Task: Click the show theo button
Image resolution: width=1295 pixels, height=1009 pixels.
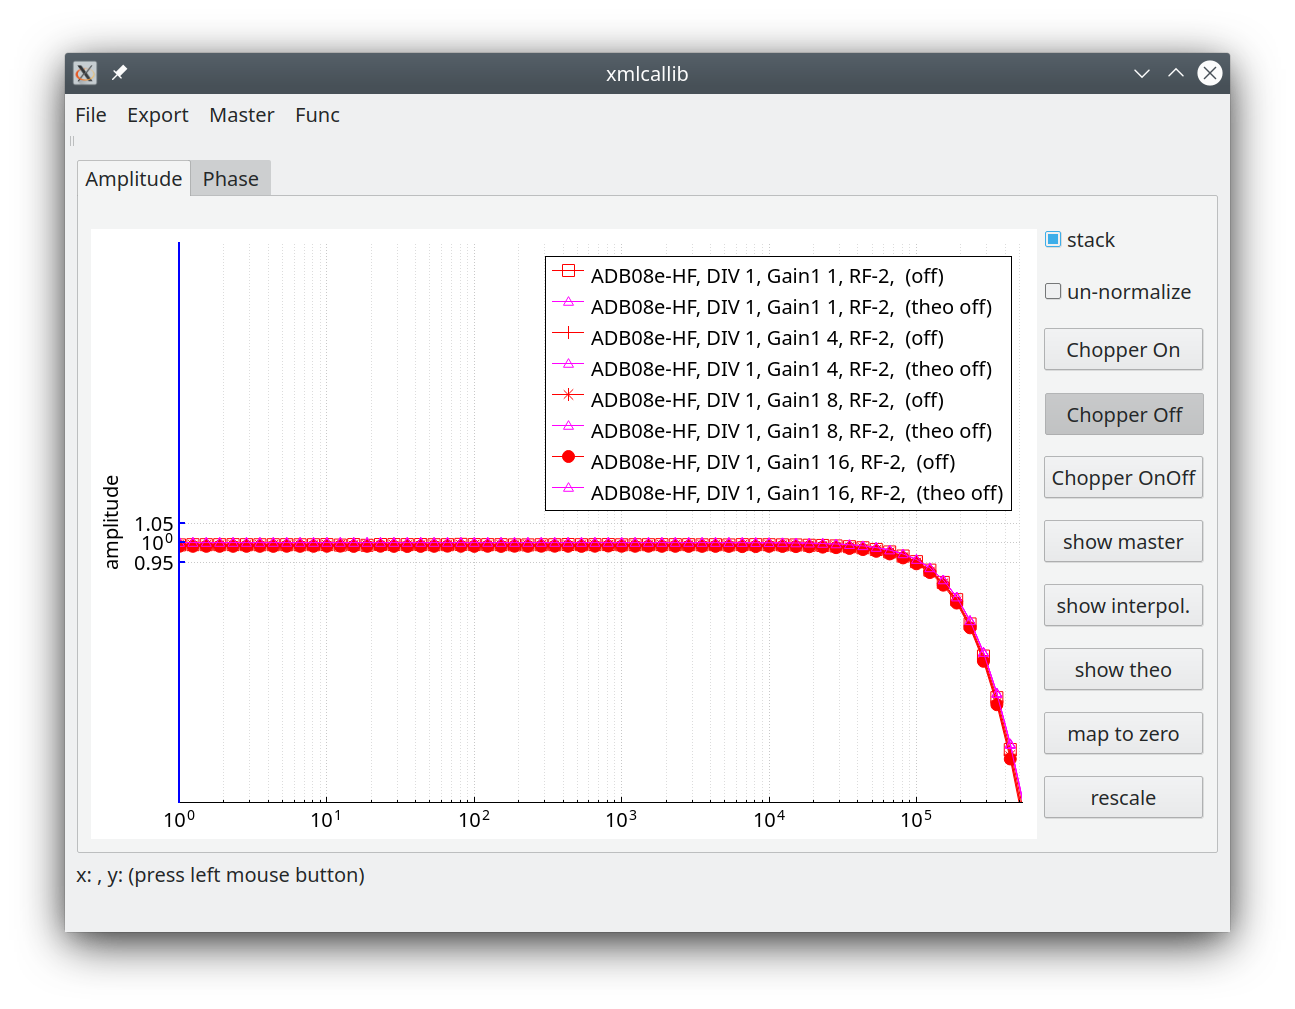Action: pos(1123,670)
